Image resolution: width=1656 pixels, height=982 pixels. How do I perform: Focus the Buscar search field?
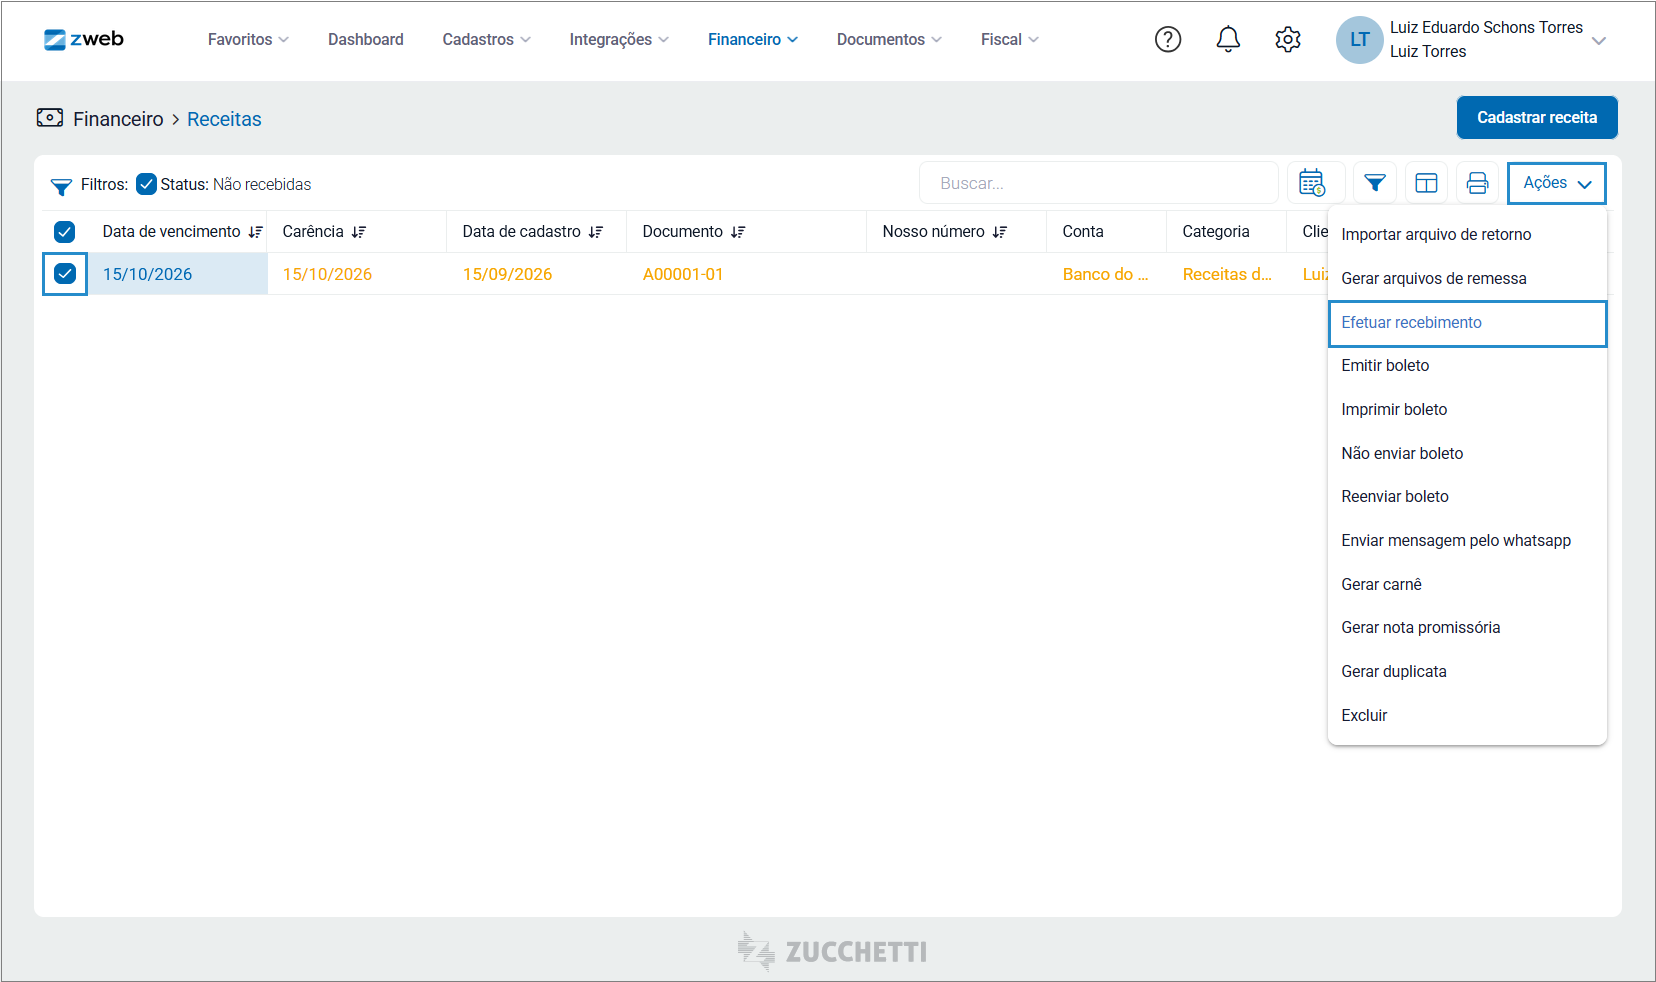click(x=1099, y=183)
